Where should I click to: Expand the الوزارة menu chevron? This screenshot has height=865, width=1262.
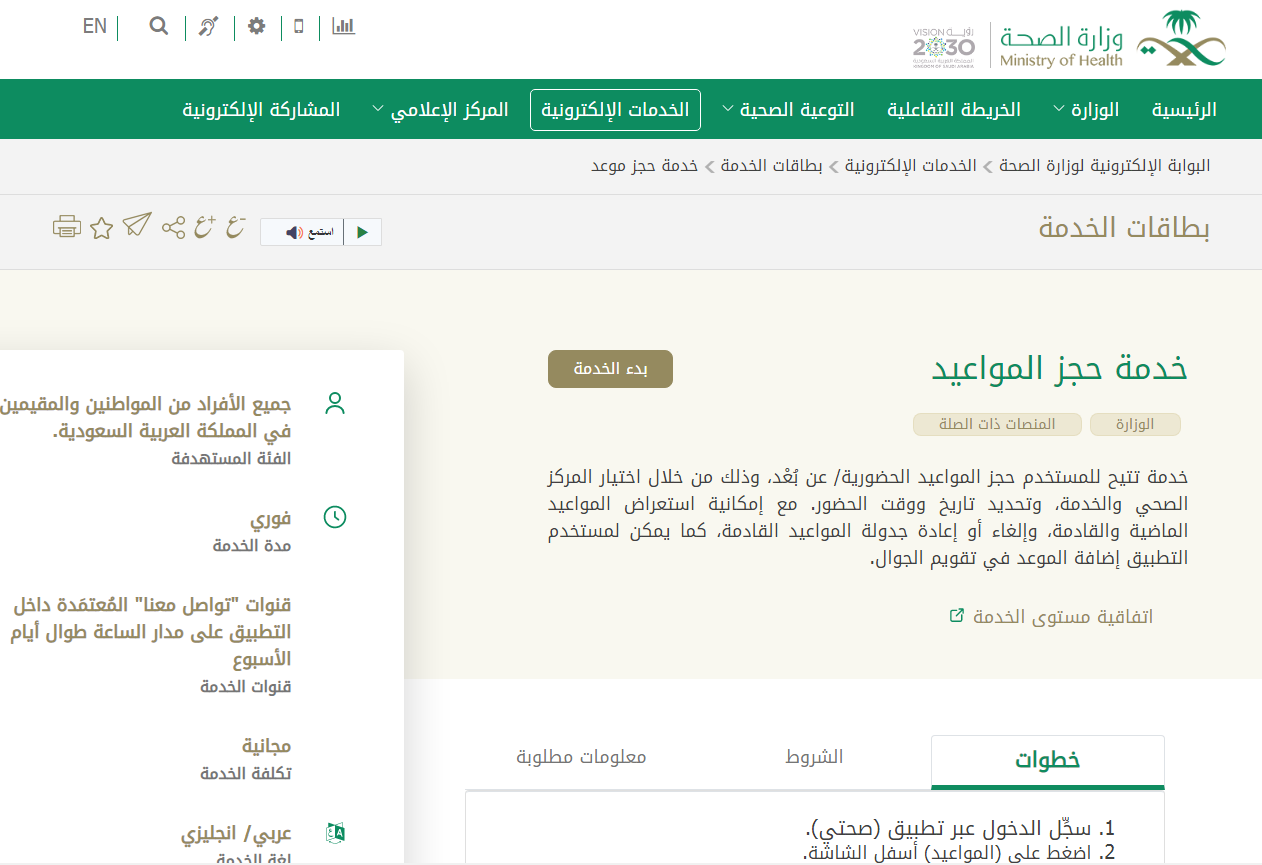pos(1060,109)
